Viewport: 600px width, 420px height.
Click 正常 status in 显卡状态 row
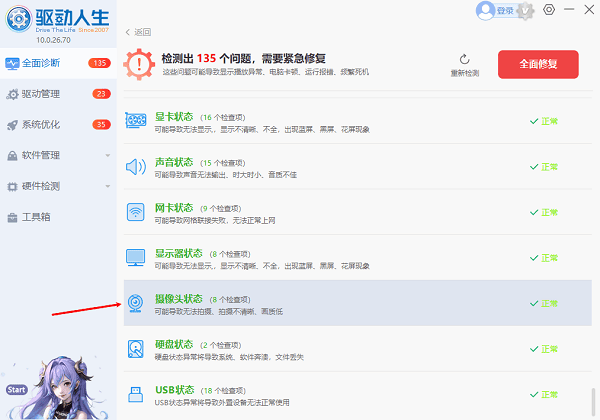click(544, 121)
